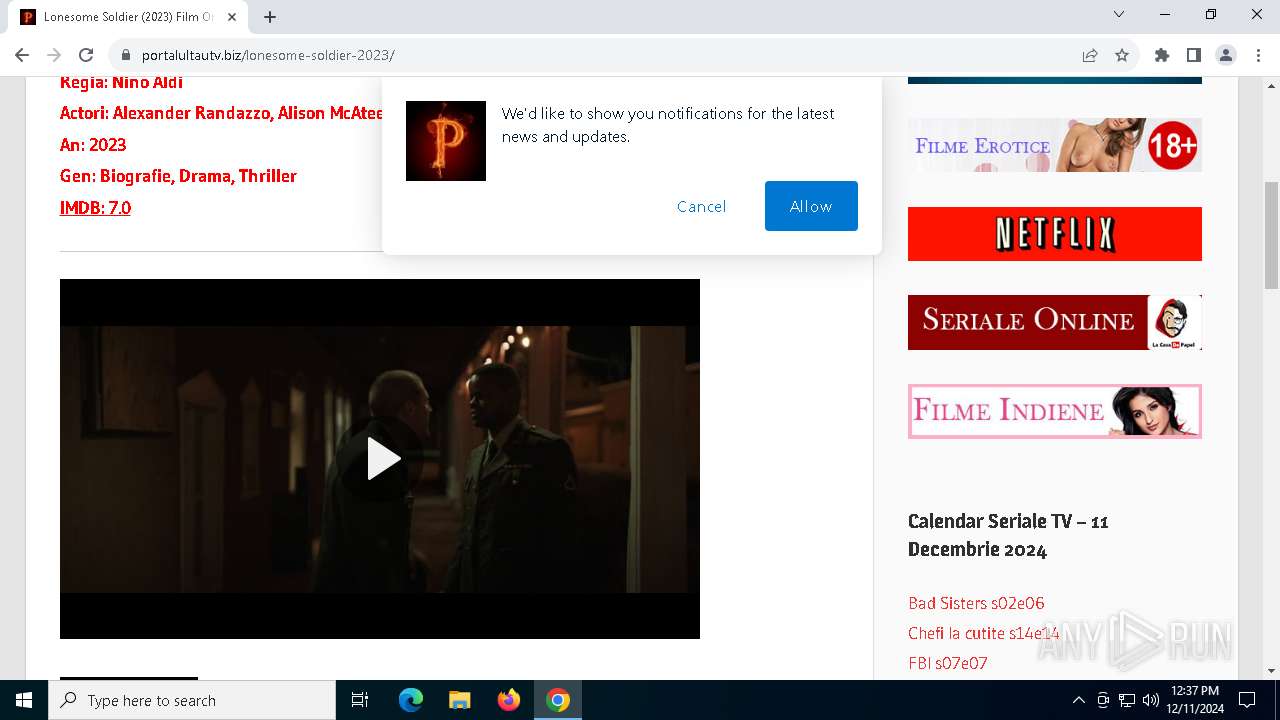Open Task View on the taskbar
The height and width of the screenshot is (720, 1280).
(360, 700)
